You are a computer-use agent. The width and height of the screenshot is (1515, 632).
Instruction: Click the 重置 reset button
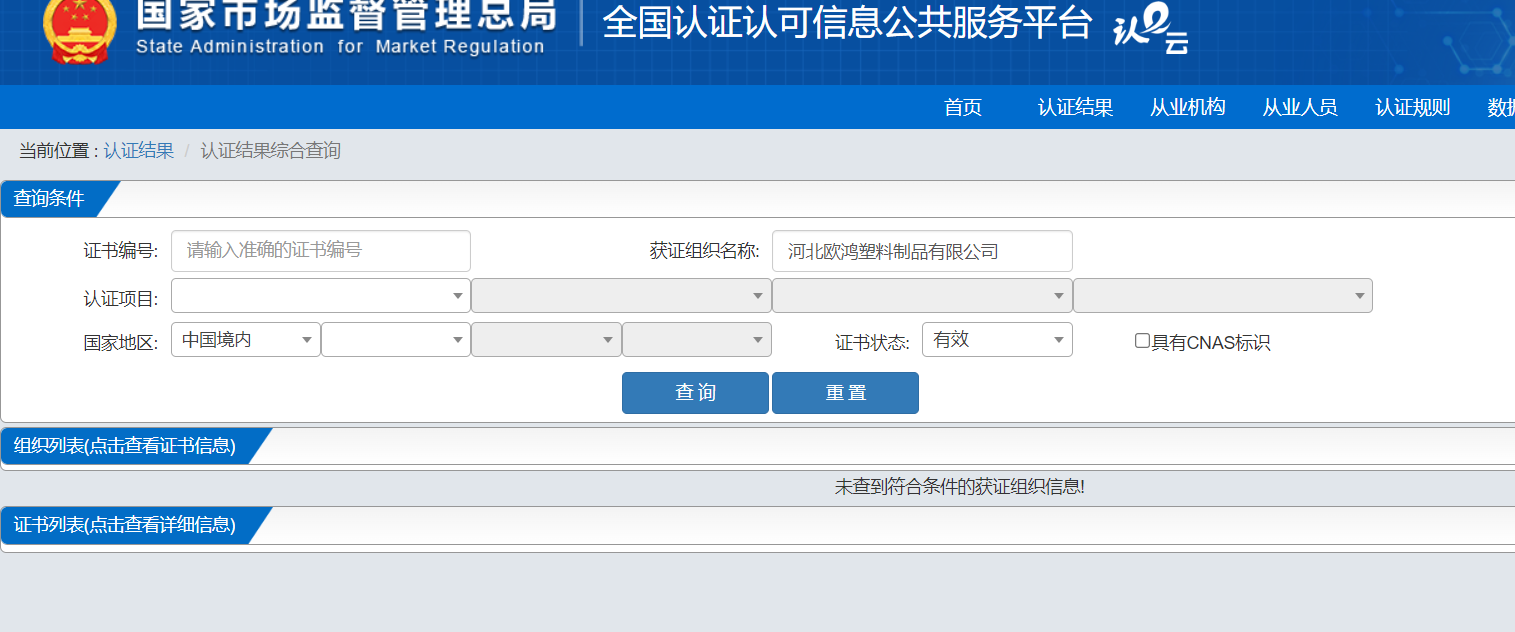tap(845, 393)
